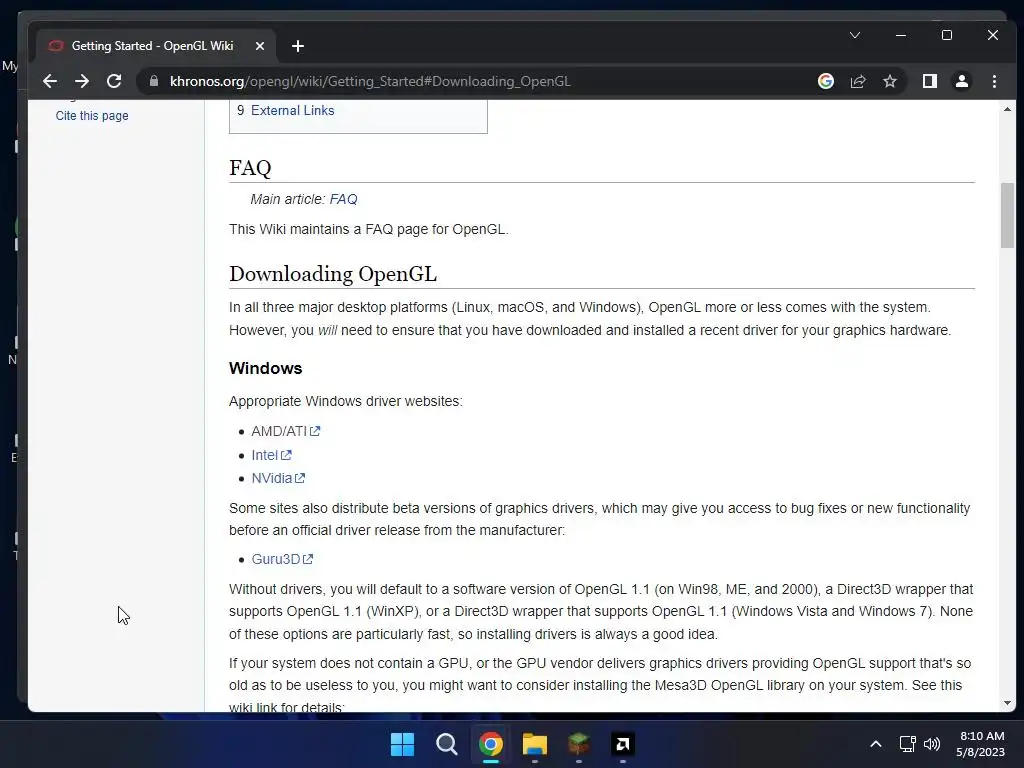1024x768 pixels.
Task: Click the vertical scrollbar thumb
Action: point(1007,216)
